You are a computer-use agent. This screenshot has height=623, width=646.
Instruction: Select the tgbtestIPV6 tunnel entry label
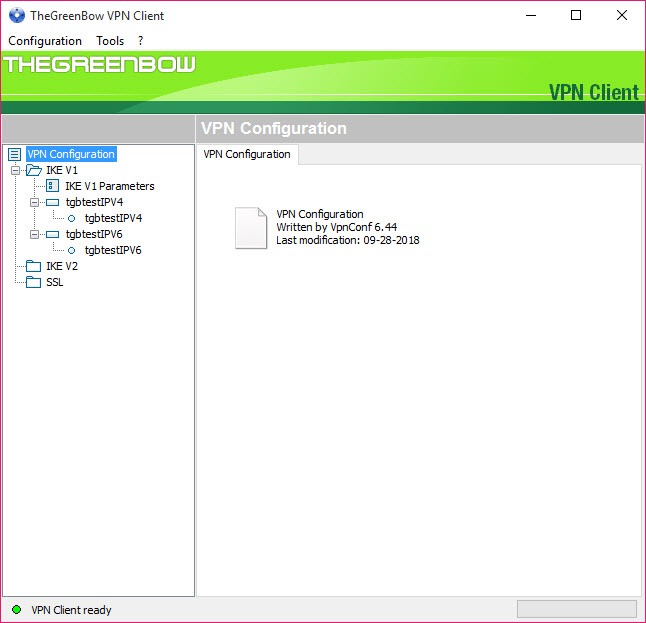[x=113, y=251]
